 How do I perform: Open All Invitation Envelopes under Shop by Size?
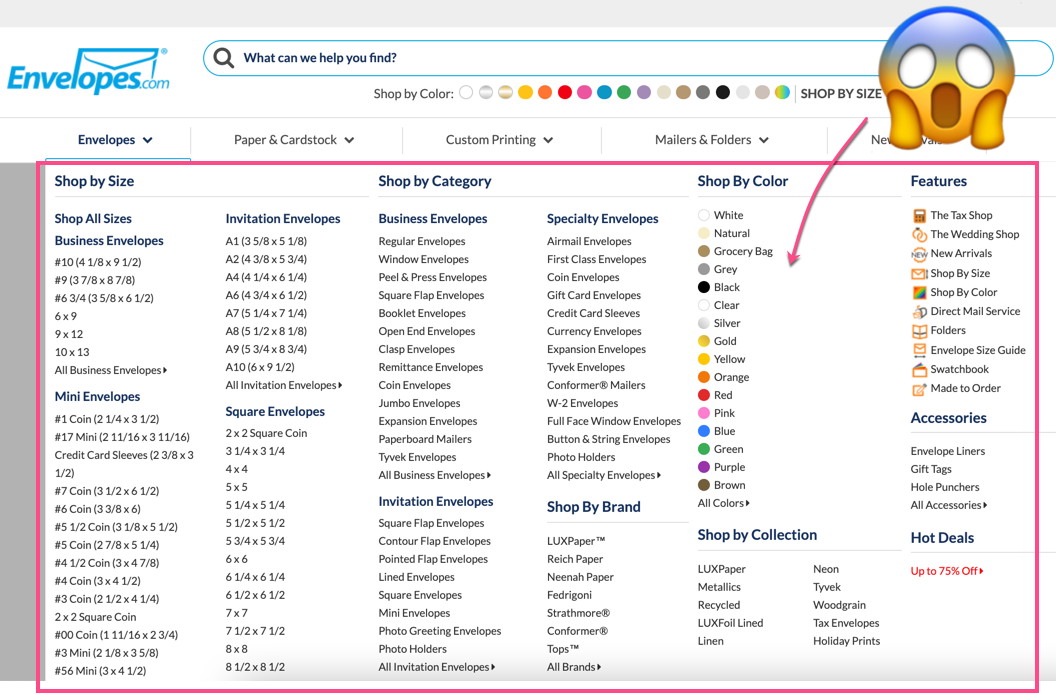click(284, 385)
